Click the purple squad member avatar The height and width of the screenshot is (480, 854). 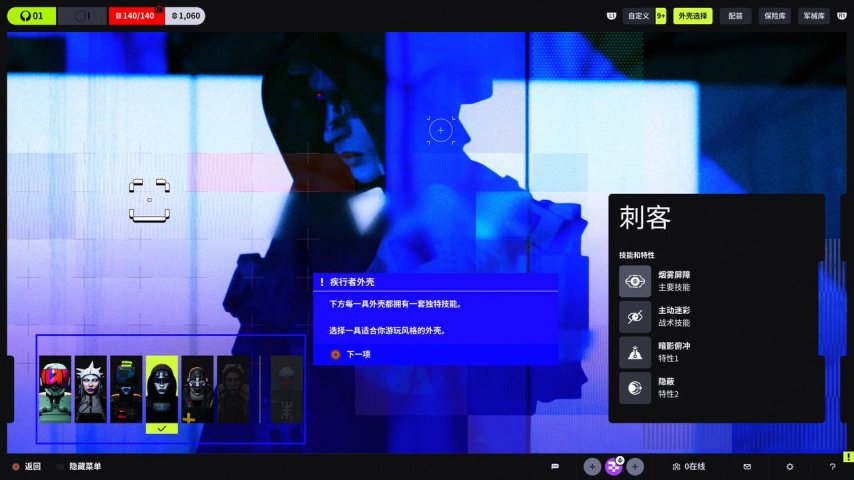pyautogui.click(x=614, y=466)
